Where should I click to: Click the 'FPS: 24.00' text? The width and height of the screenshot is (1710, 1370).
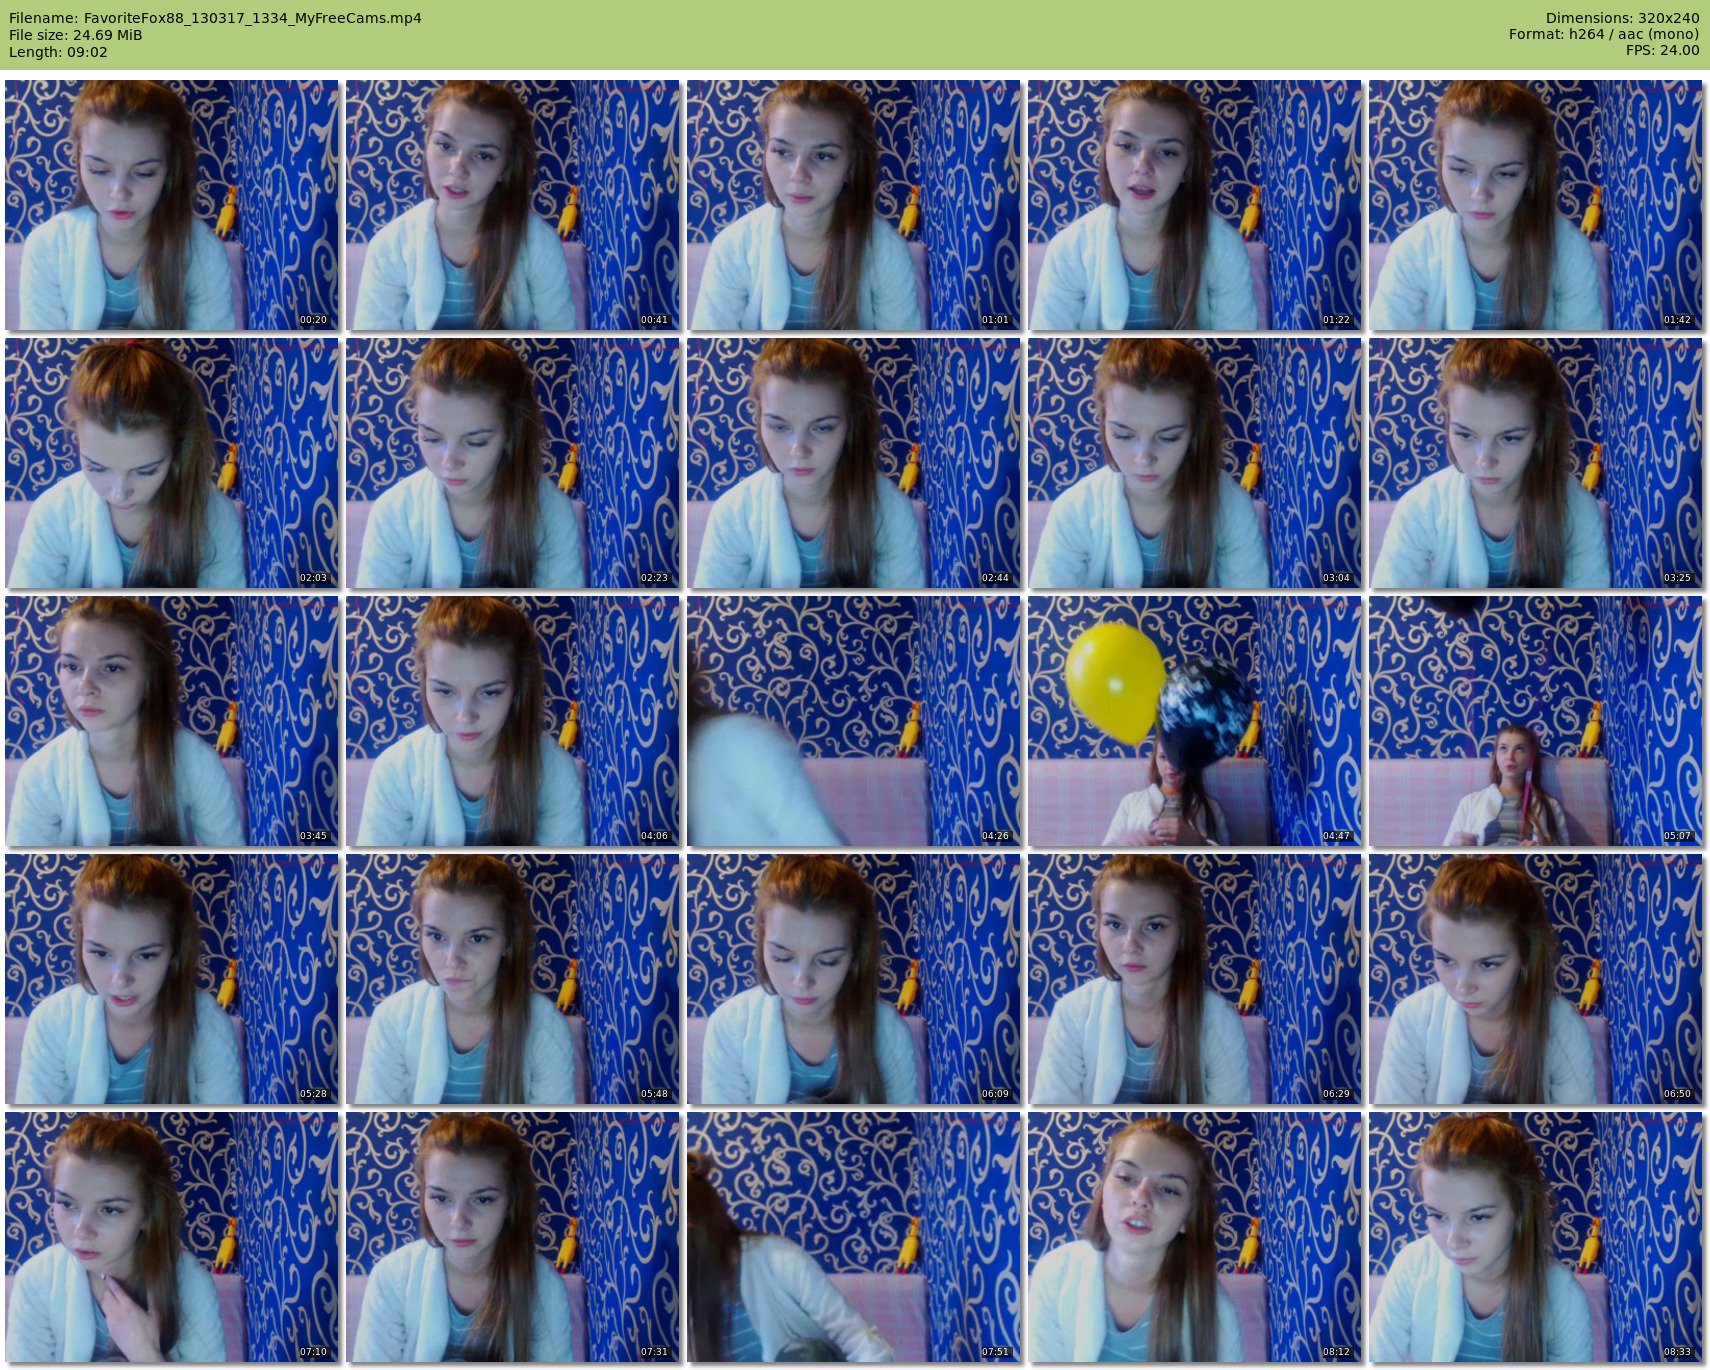1663,52
